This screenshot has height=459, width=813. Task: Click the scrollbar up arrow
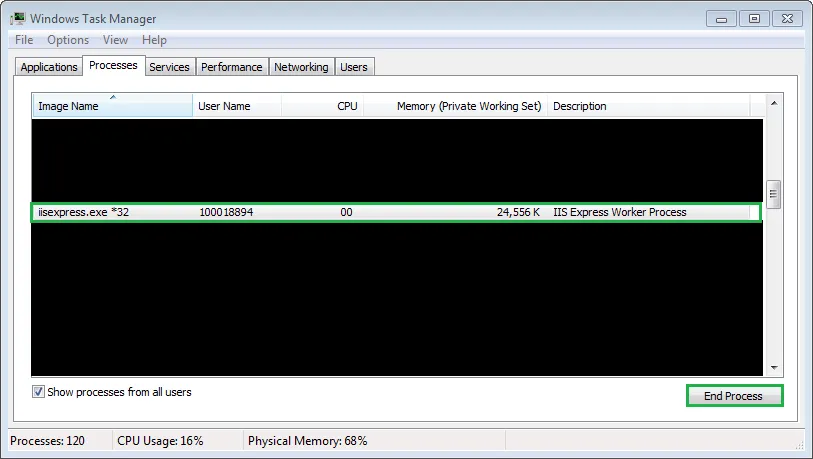(774, 103)
